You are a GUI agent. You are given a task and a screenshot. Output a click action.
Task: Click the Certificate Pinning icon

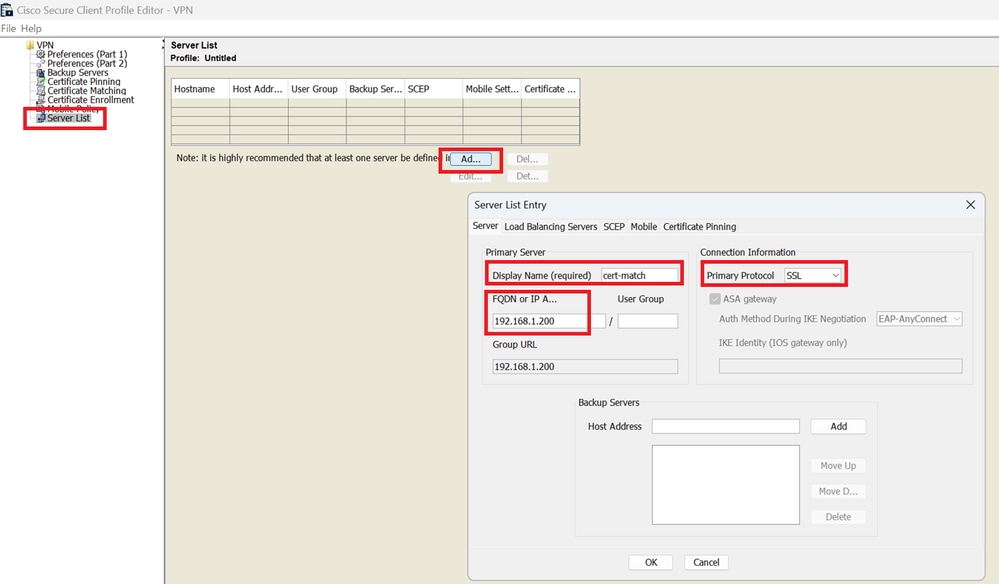pyautogui.click(x=41, y=82)
